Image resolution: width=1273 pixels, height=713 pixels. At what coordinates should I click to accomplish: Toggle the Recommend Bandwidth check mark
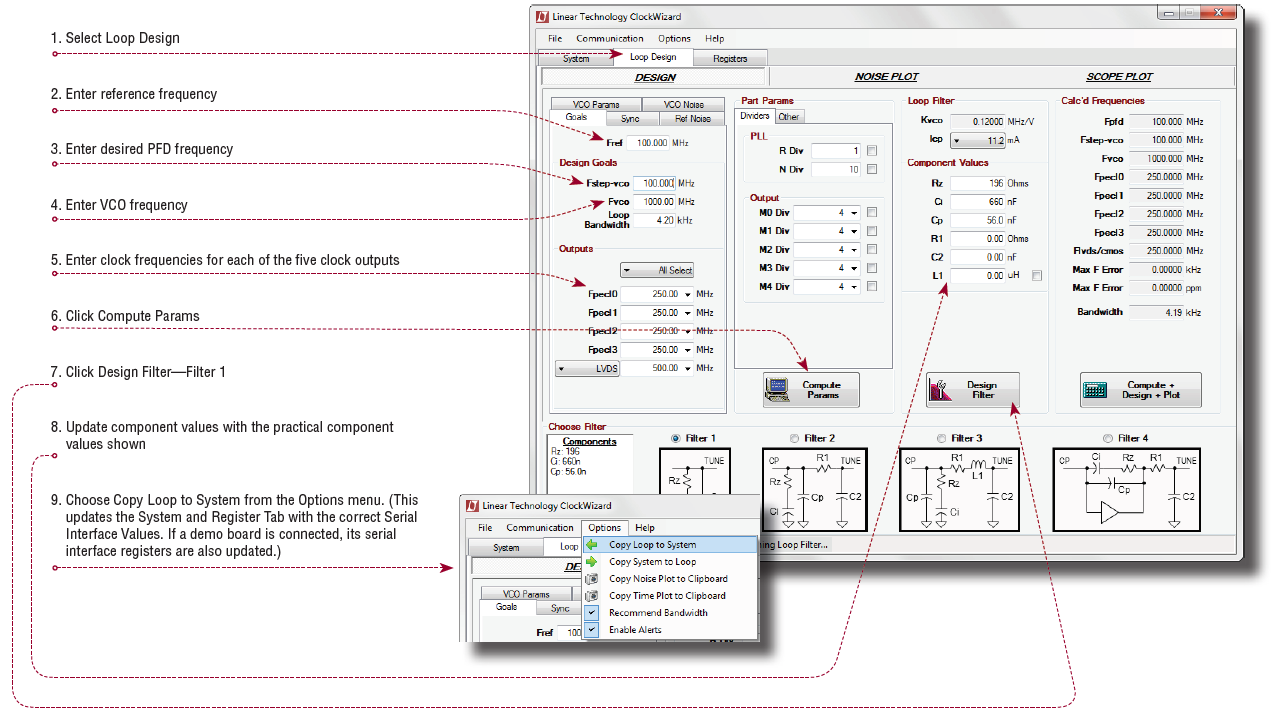(x=592, y=613)
